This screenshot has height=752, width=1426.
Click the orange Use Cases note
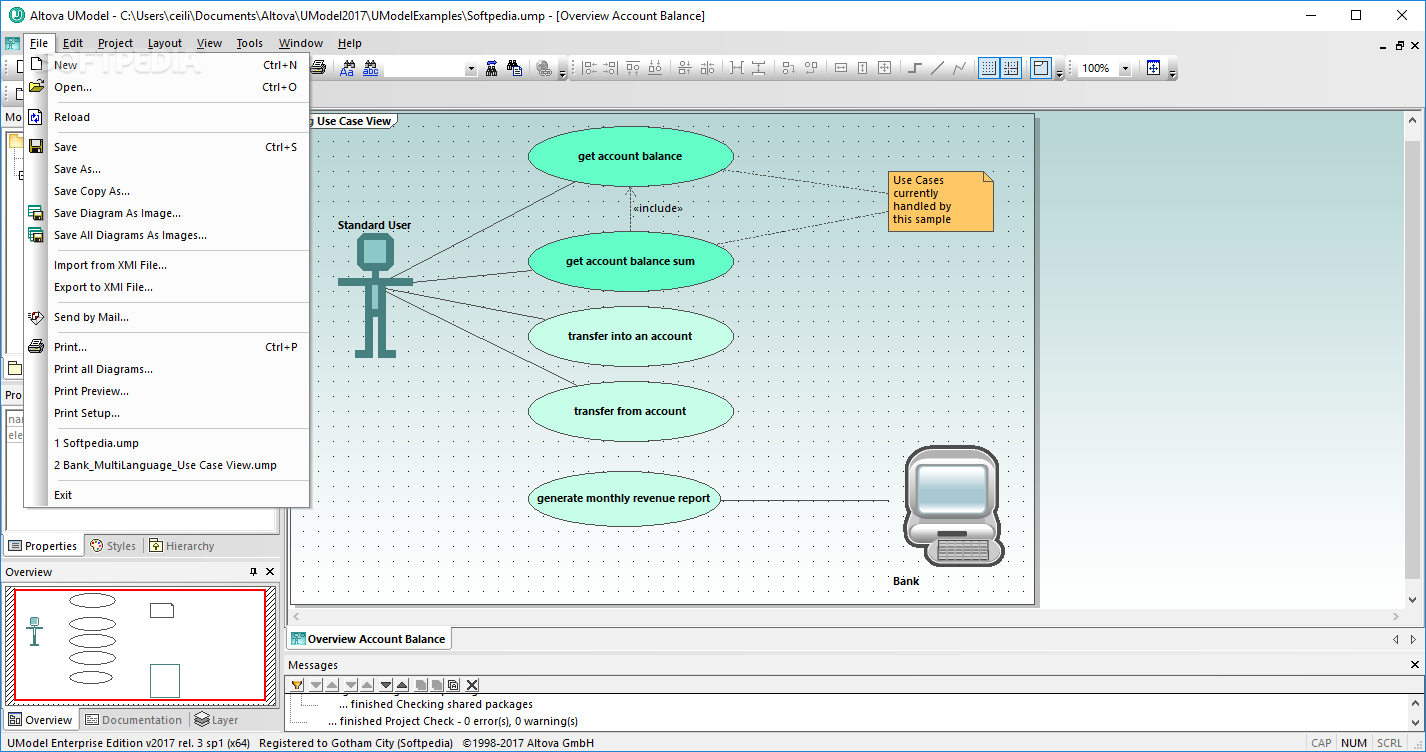(x=940, y=201)
